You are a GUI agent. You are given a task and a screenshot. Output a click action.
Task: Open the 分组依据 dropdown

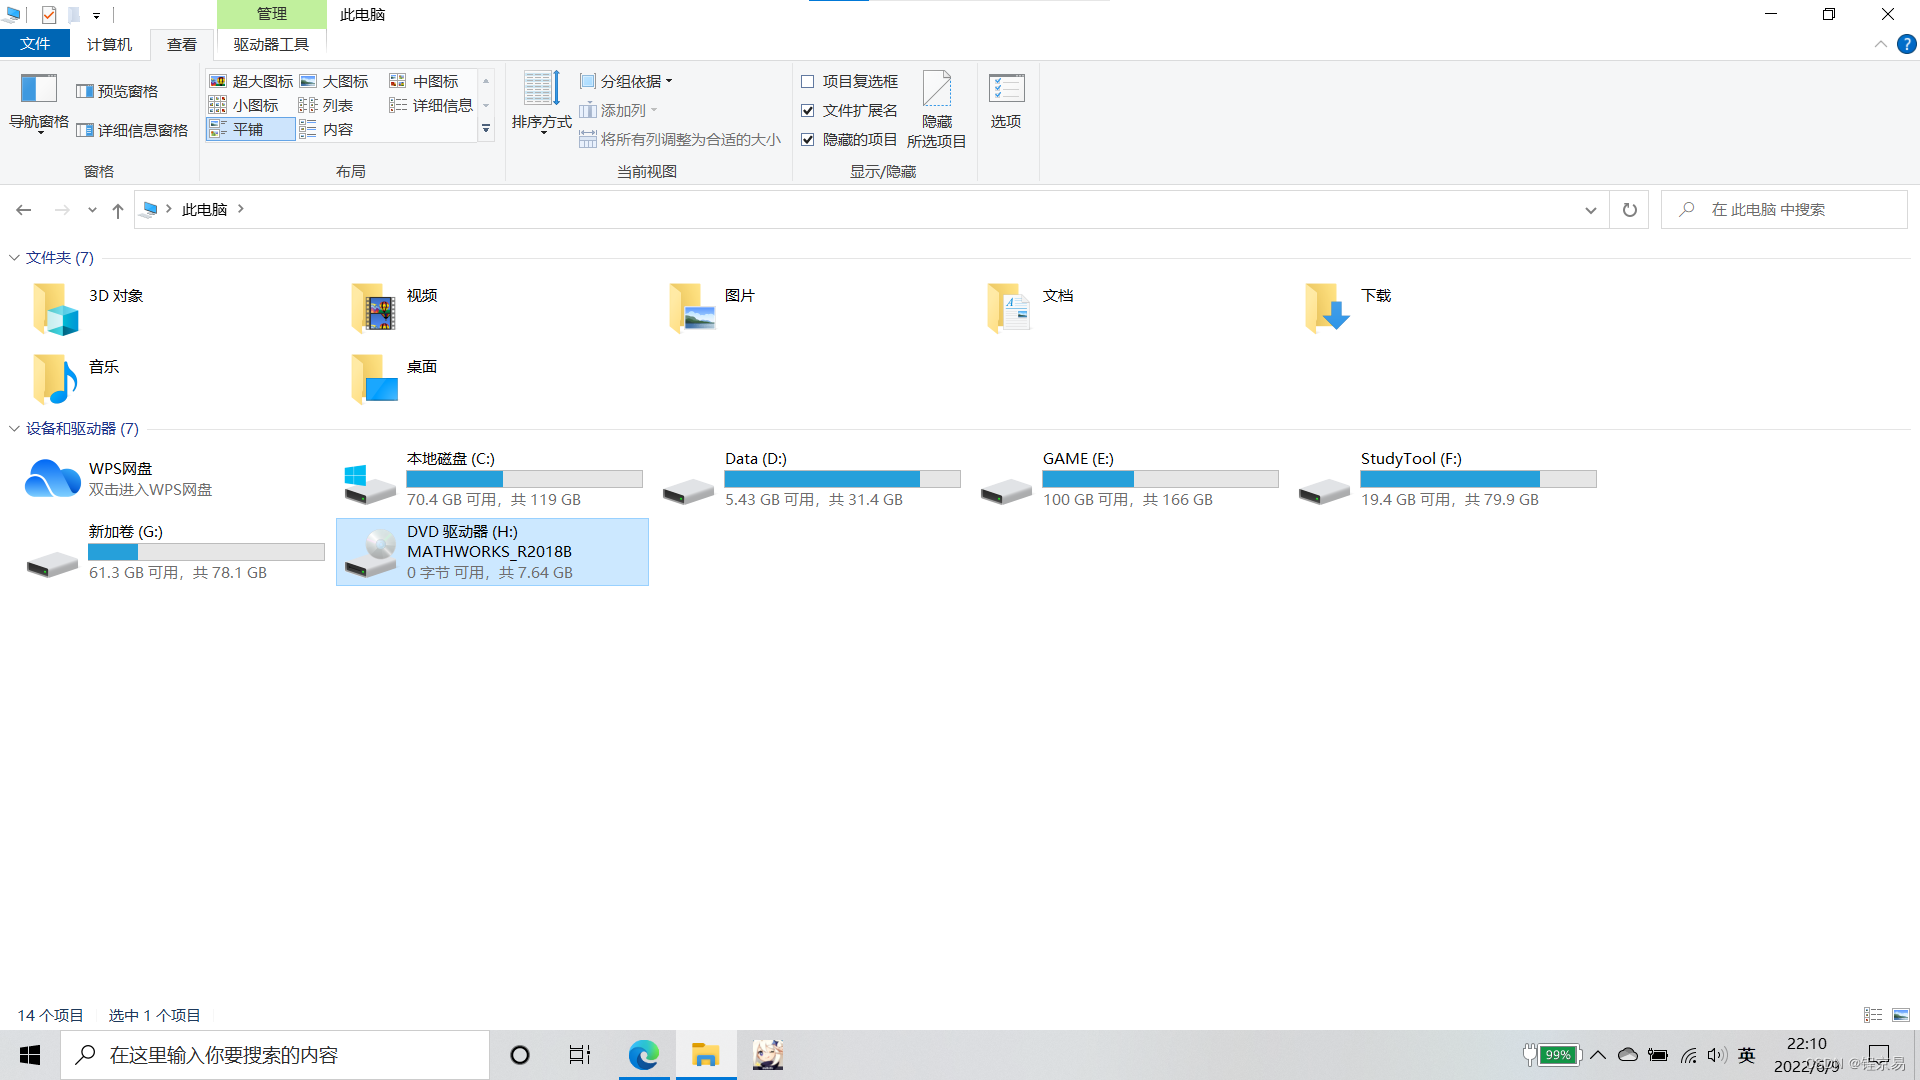(x=628, y=81)
